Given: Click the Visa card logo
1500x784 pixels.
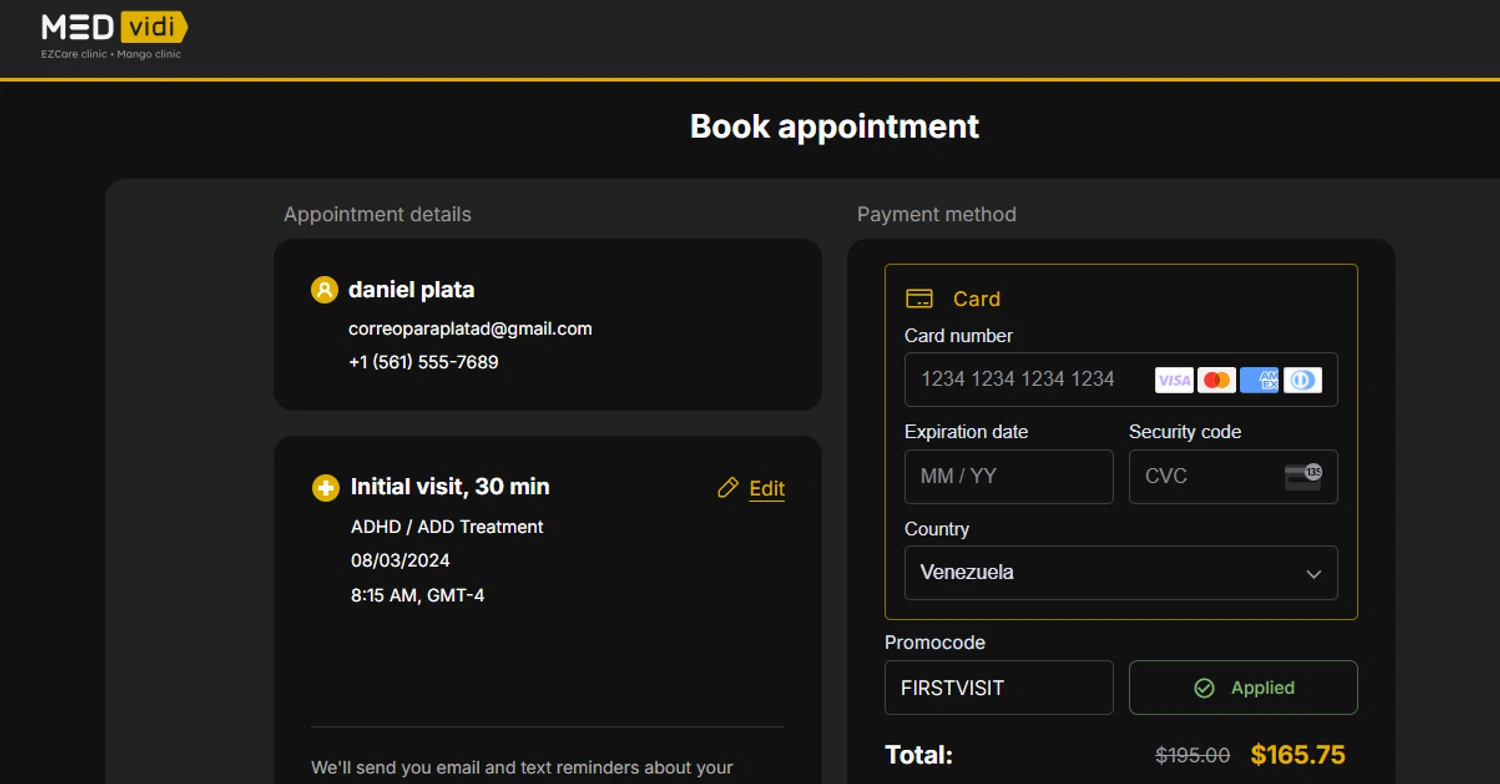Looking at the screenshot, I should [1174, 380].
